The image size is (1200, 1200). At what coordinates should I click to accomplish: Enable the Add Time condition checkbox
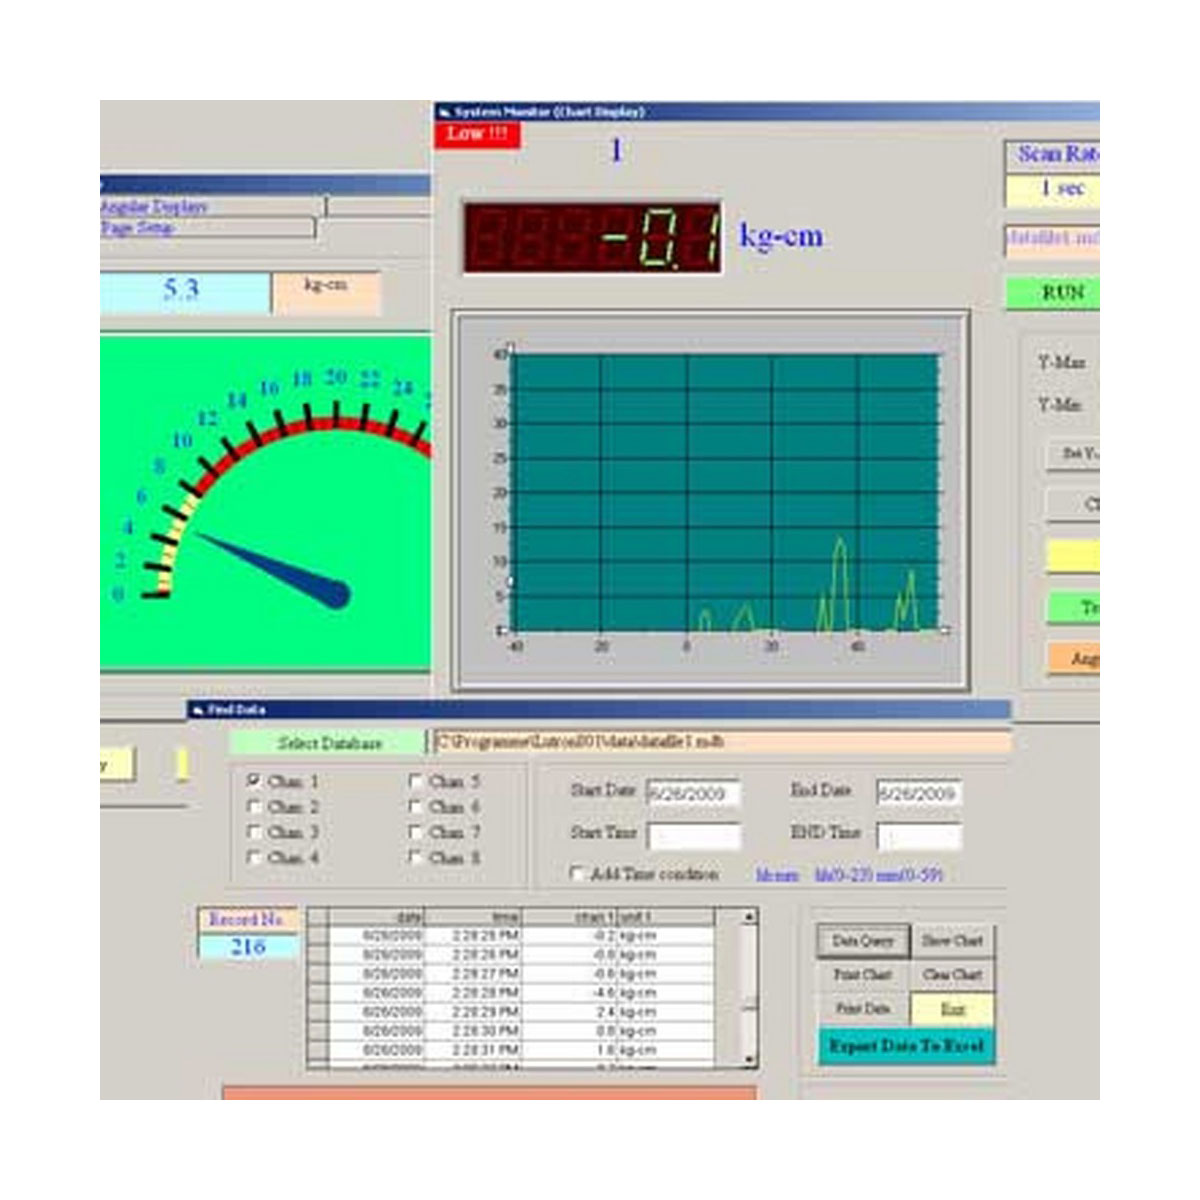576,873
